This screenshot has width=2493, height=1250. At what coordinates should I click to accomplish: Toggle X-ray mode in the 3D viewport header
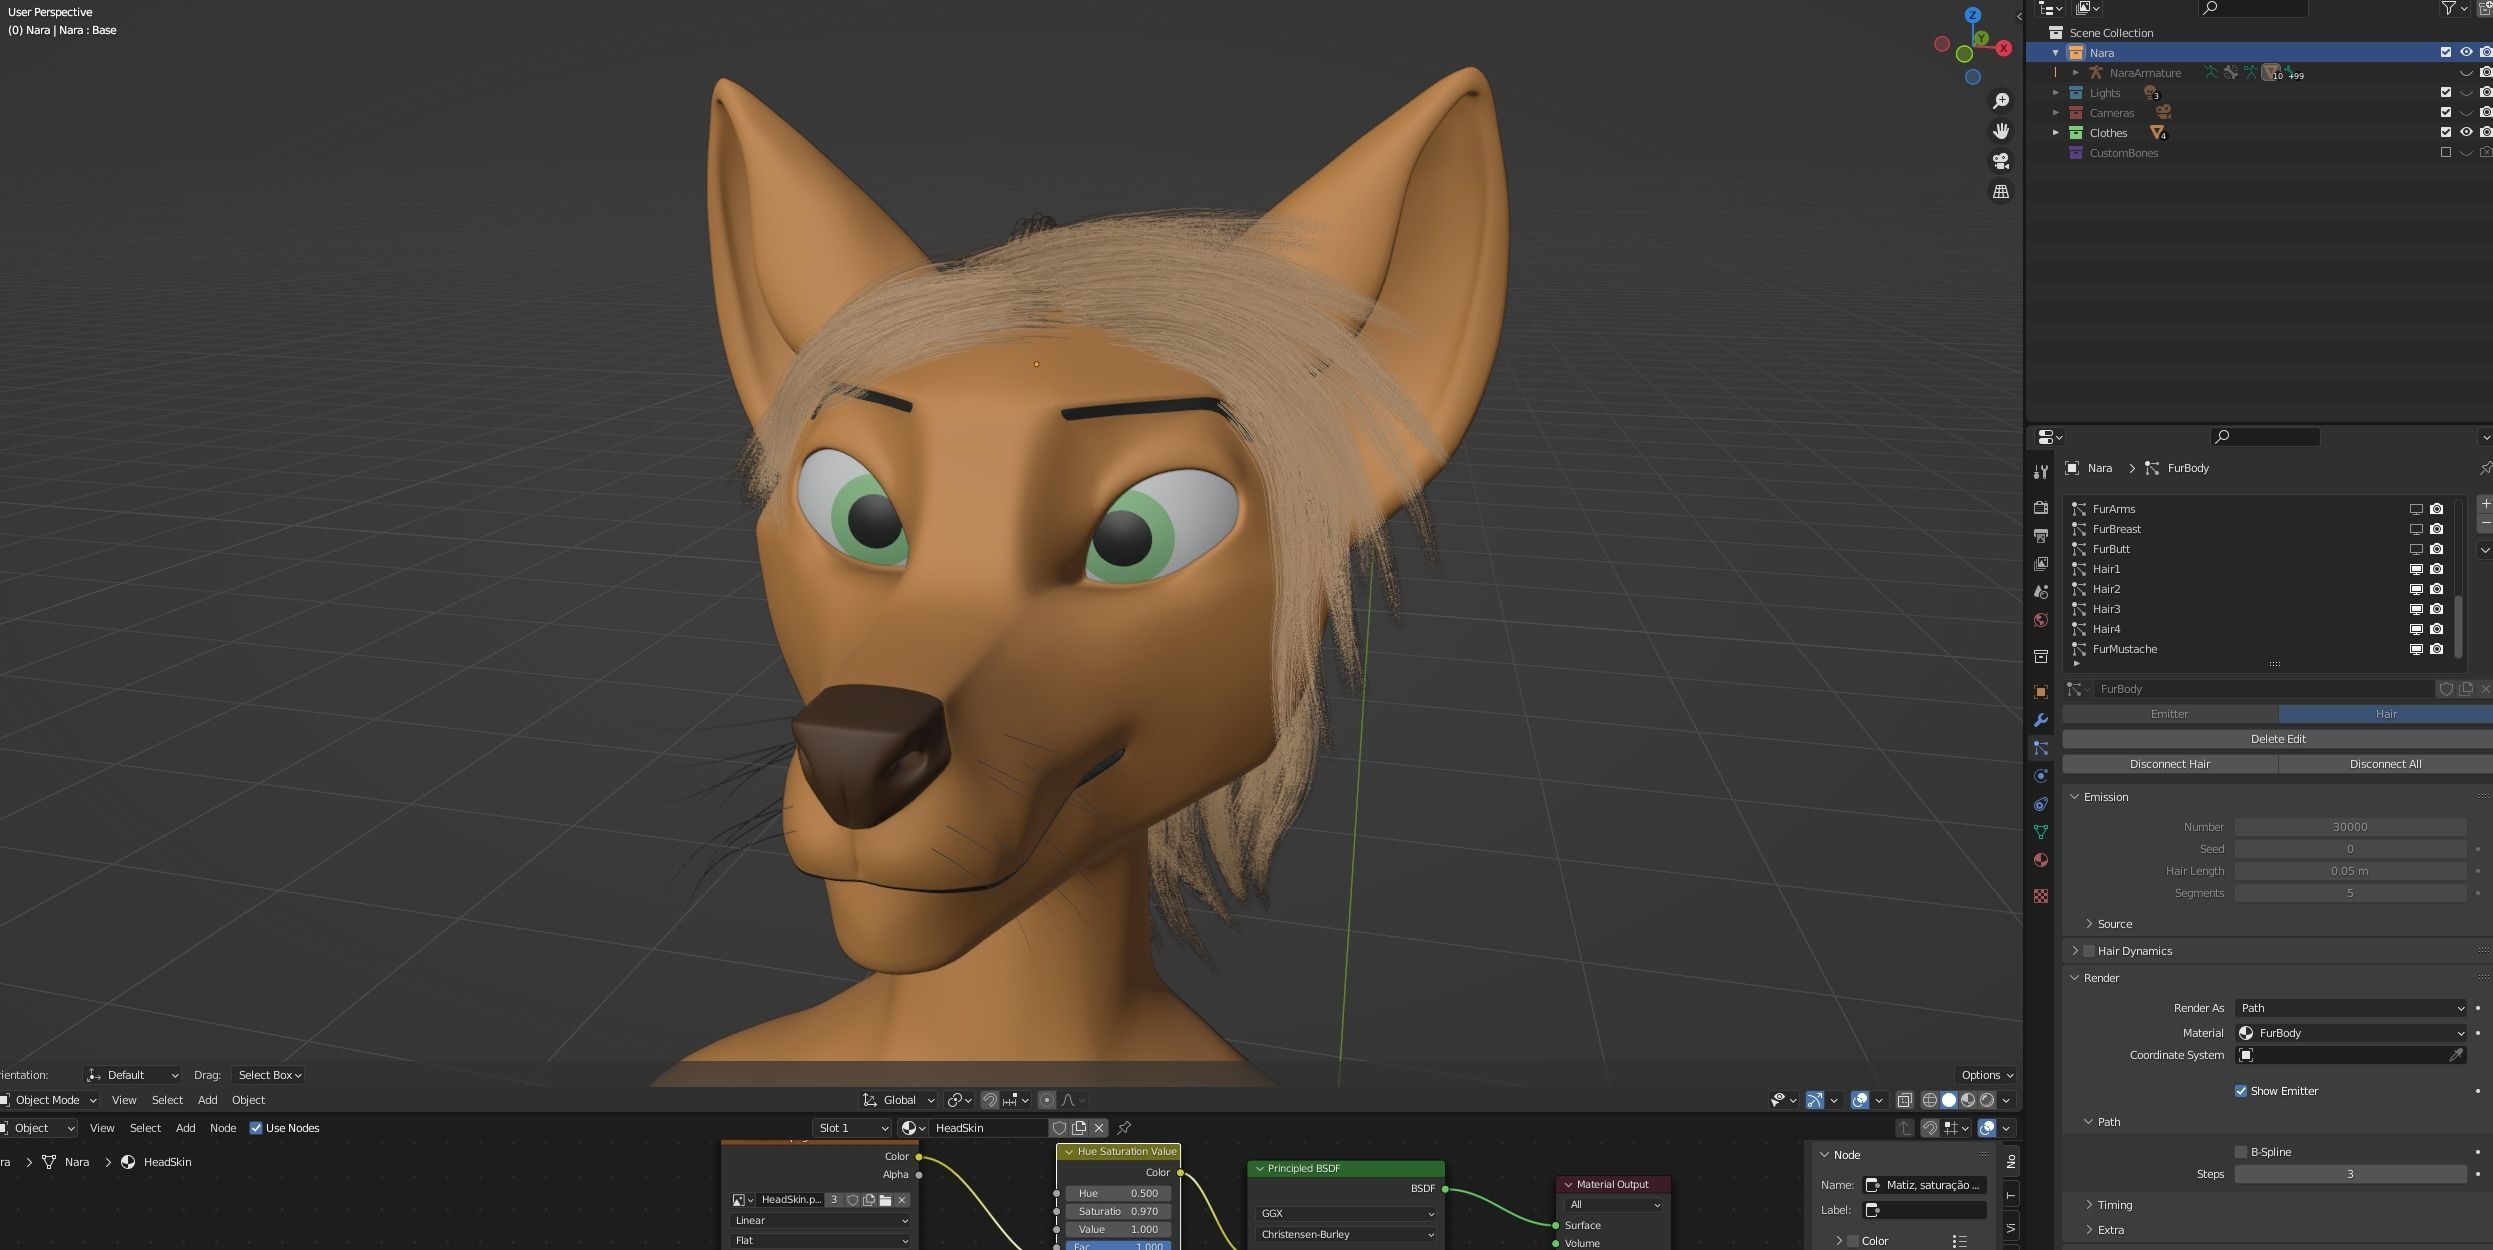[1904, 1100]
